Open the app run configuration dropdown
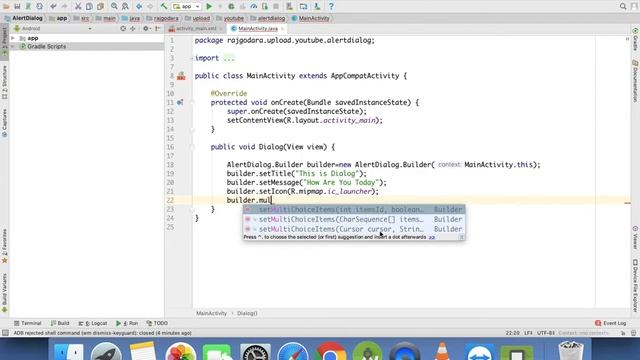This screenshot has height=360, width=640. 187,7
